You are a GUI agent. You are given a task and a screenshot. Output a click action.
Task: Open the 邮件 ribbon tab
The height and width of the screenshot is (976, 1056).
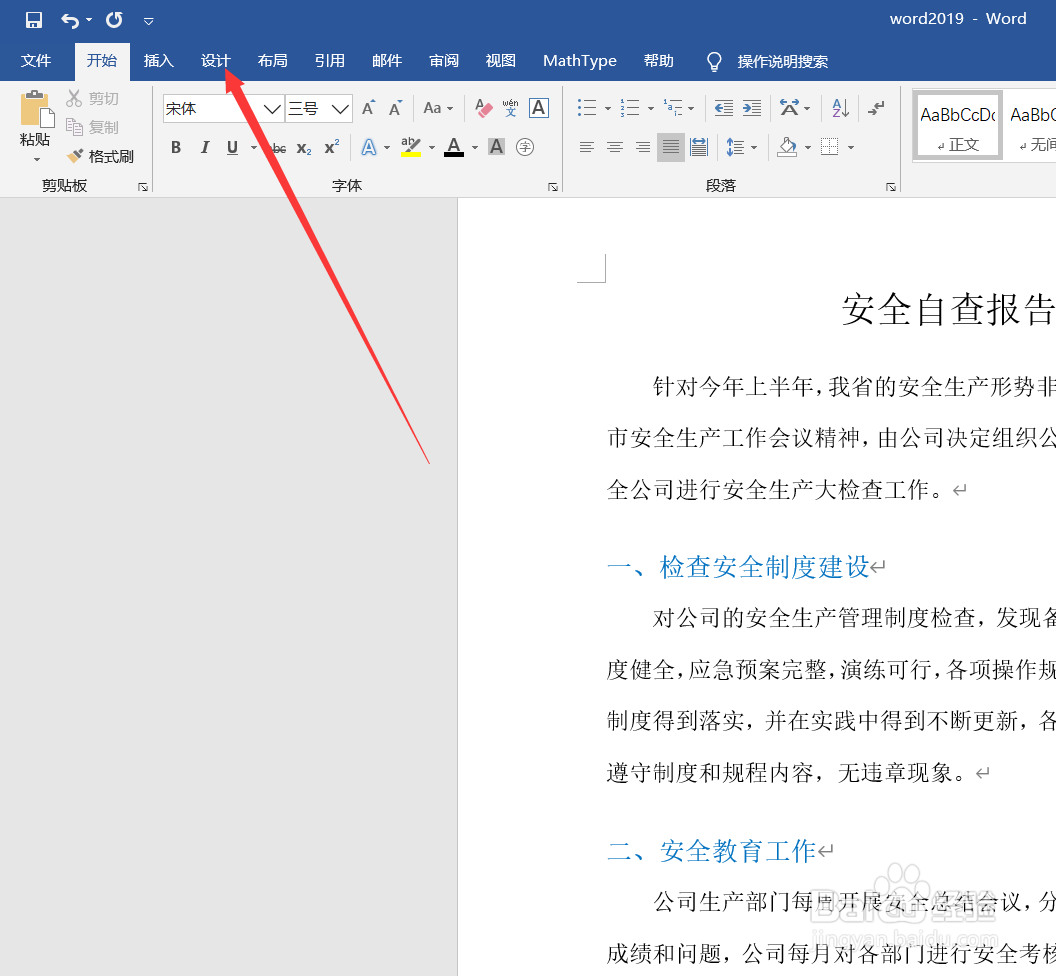[386, 61]
